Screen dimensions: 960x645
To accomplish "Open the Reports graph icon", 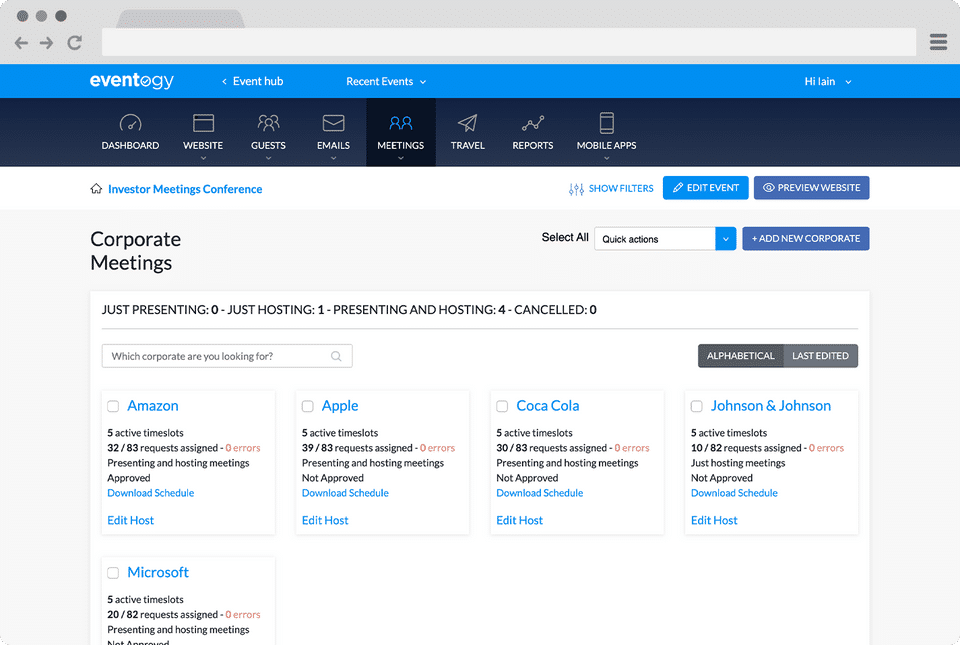I will pos(533,123).
